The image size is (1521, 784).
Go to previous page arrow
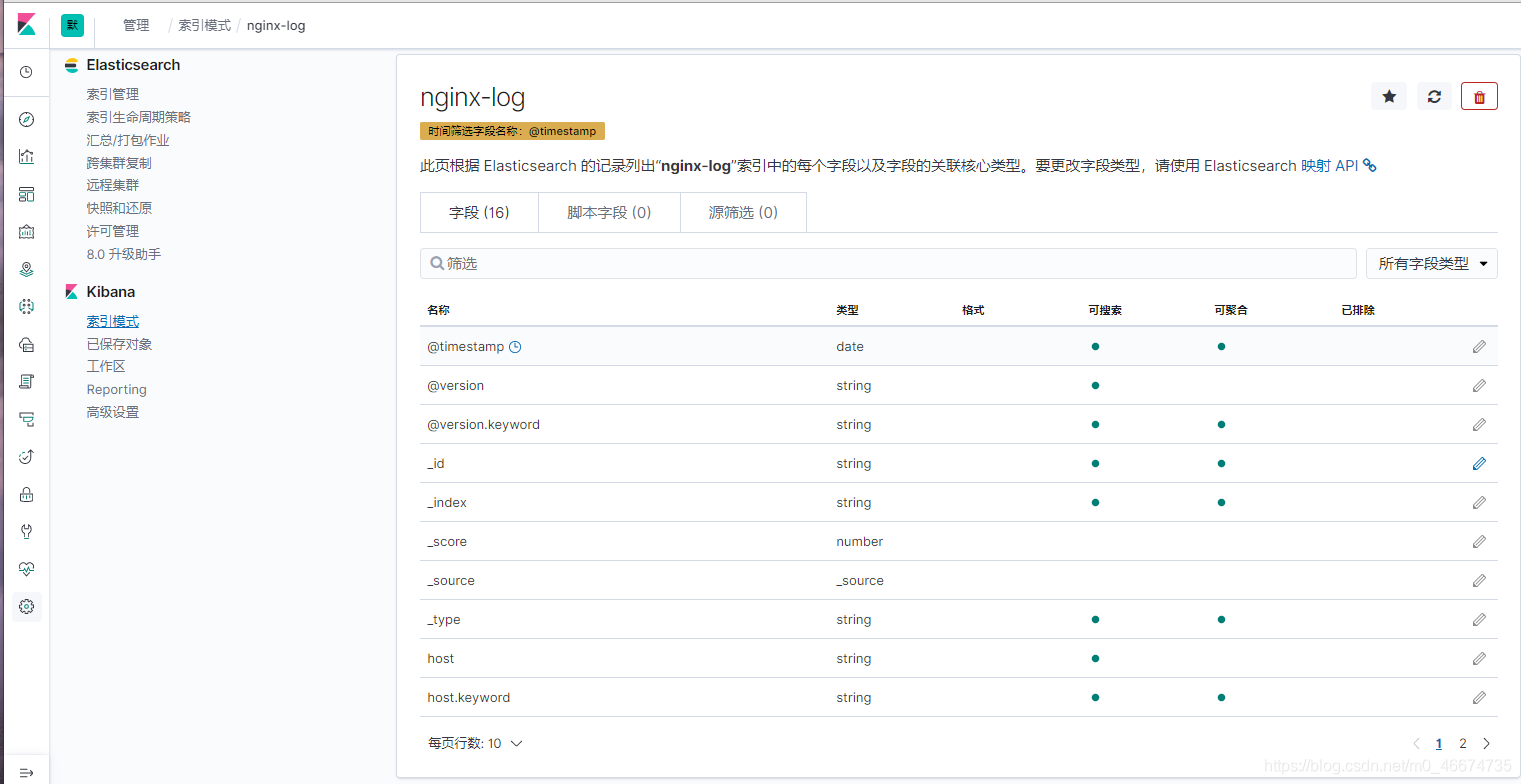(1416, 743)
